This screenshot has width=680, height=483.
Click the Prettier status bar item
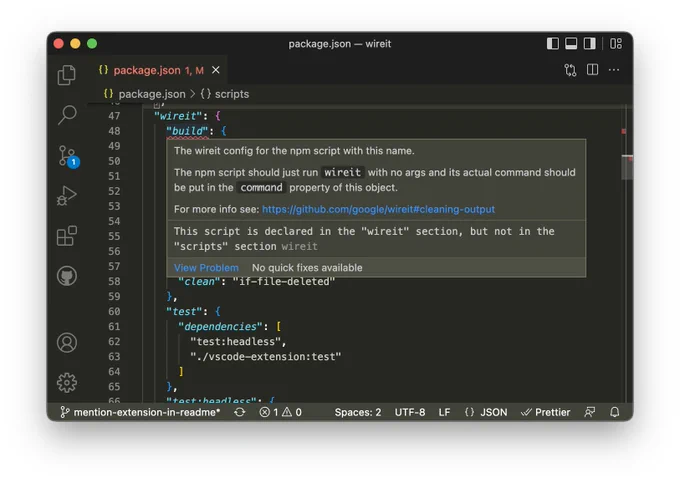[x=546, y=412]
